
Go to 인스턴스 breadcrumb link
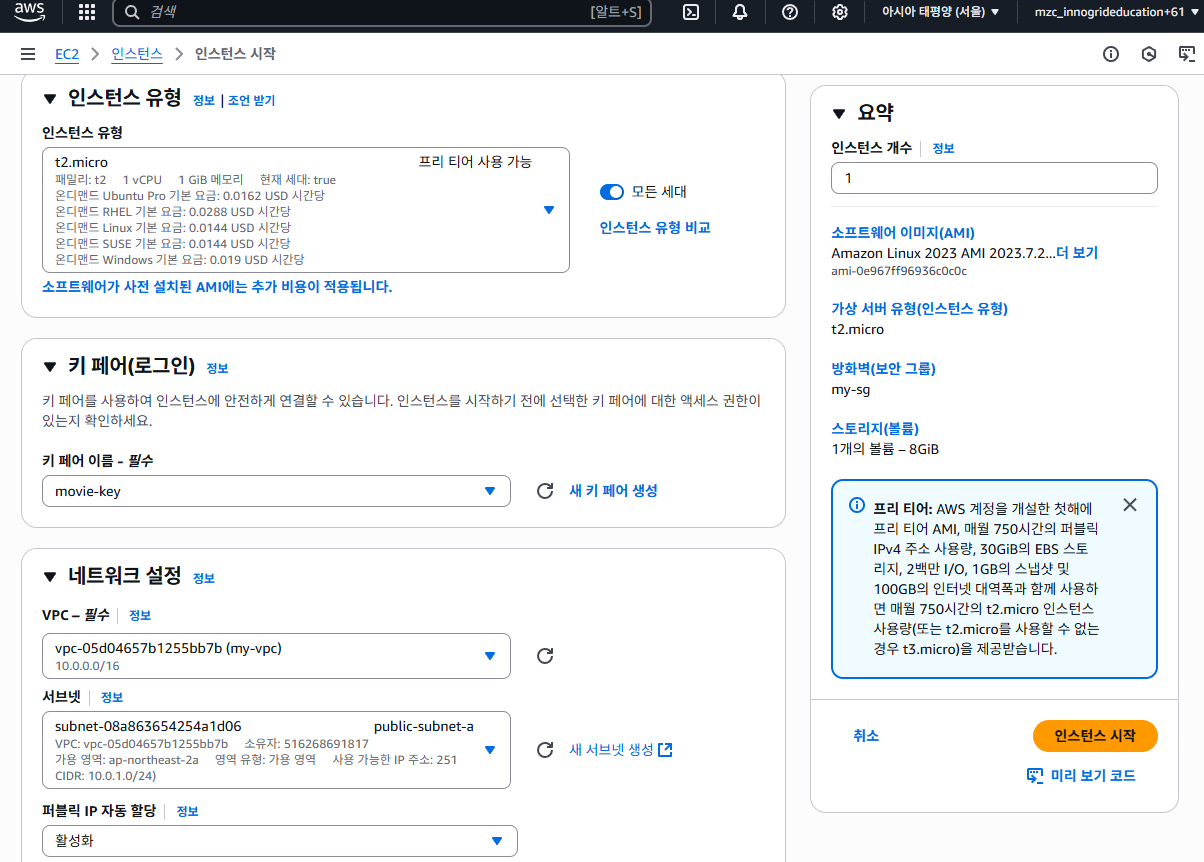[137, 54]
